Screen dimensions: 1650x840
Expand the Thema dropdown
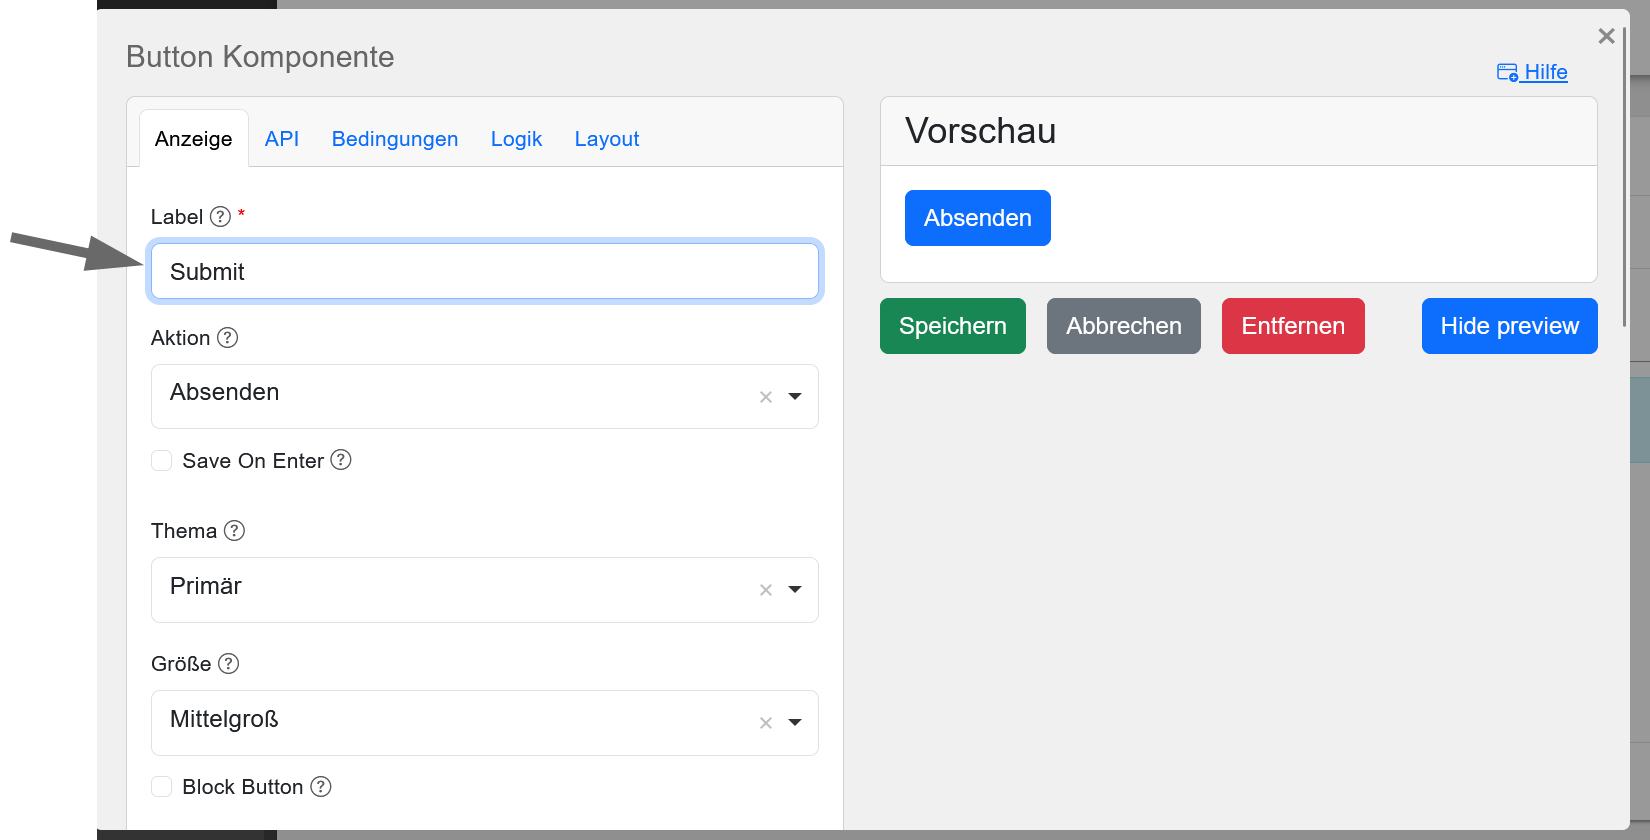tap(795, 590)
